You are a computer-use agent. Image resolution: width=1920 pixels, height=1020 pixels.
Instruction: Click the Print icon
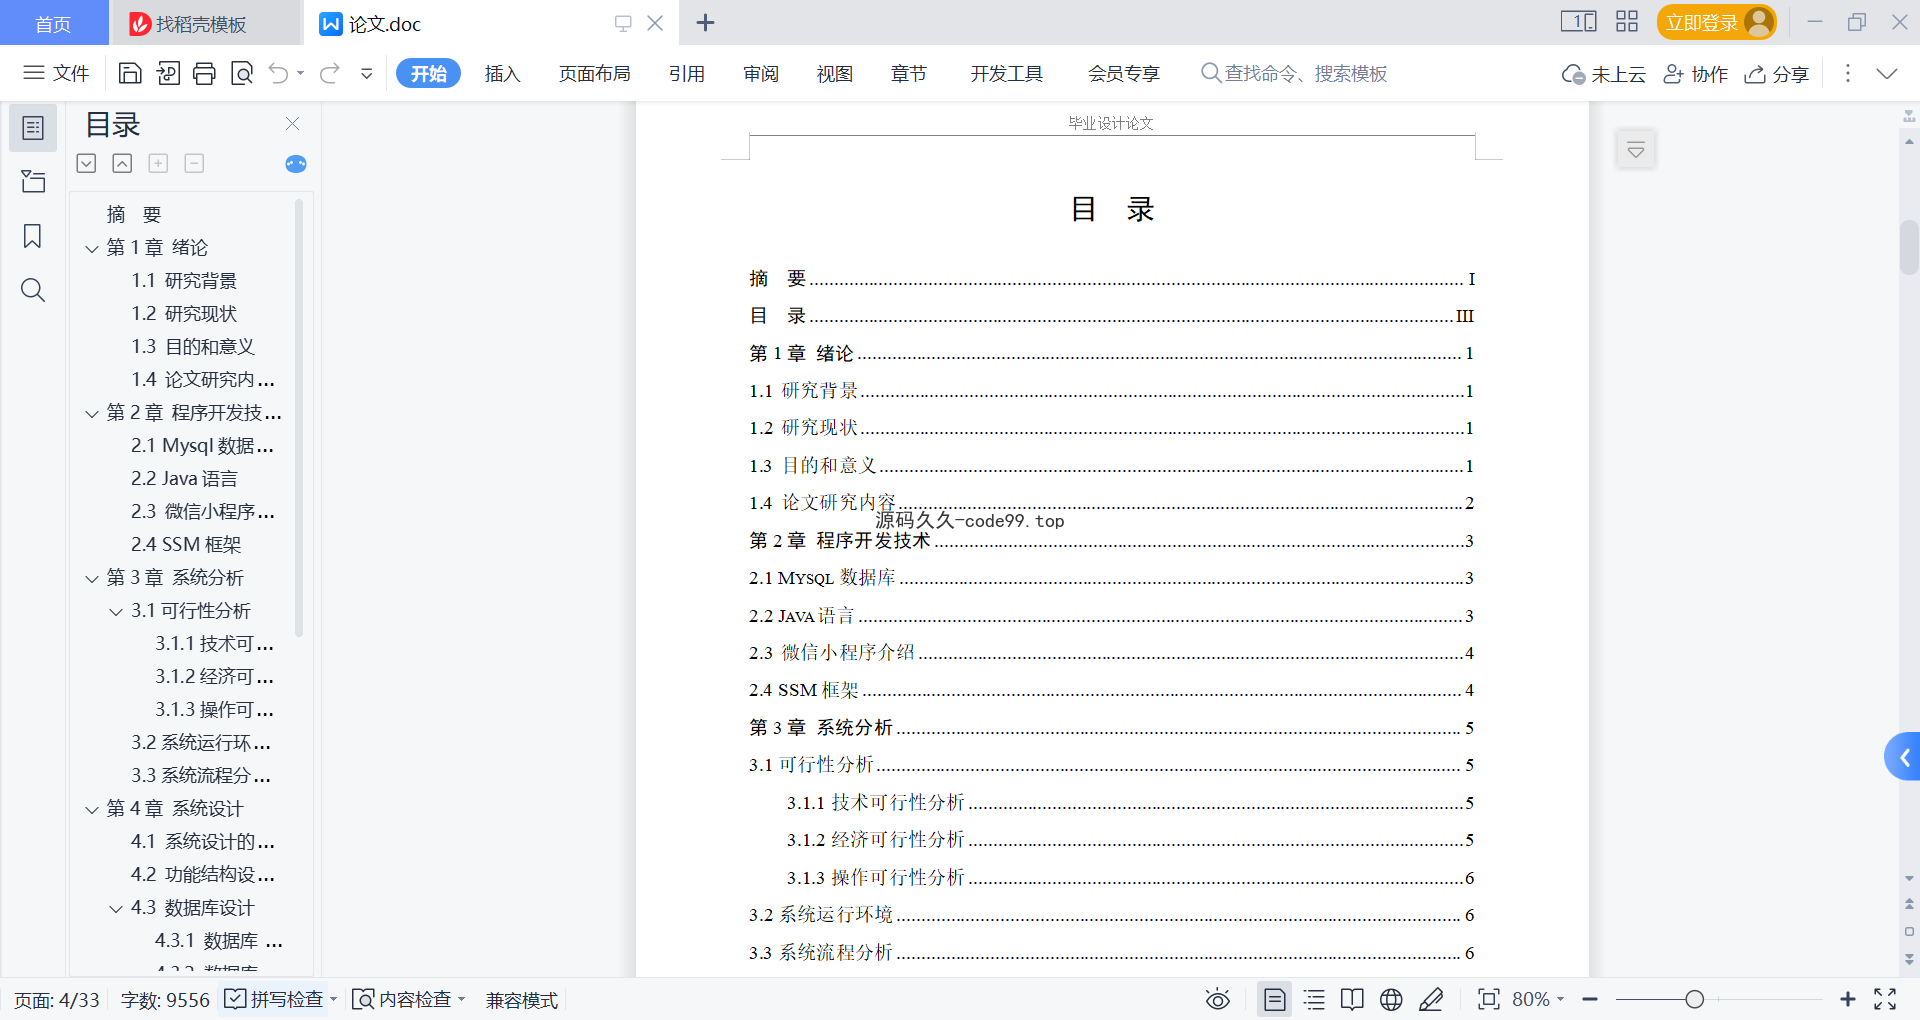point(204,73)
